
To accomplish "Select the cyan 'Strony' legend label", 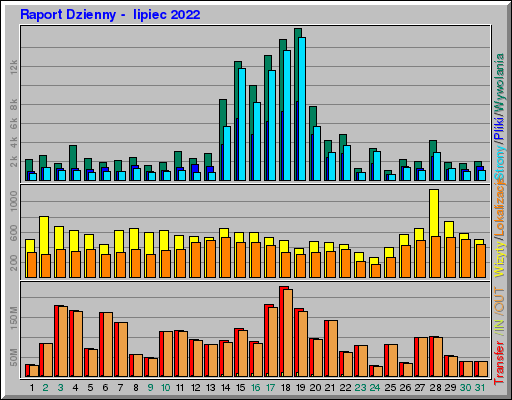I will [499, 163].
